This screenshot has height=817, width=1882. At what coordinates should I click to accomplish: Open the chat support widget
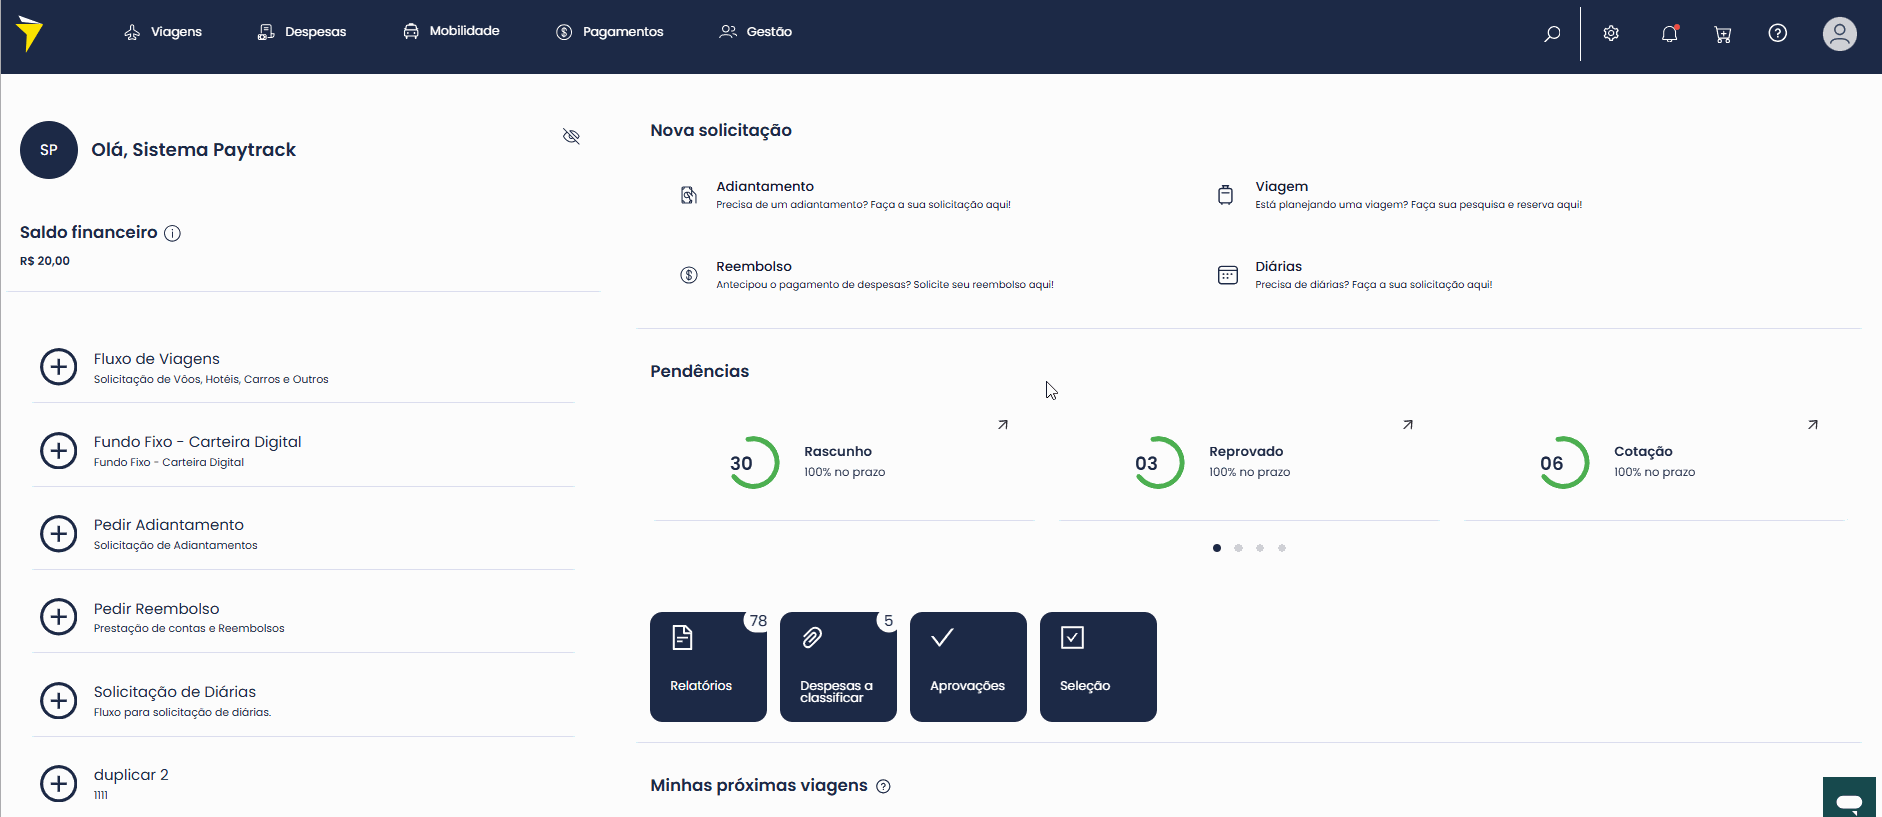(1849, 798)
